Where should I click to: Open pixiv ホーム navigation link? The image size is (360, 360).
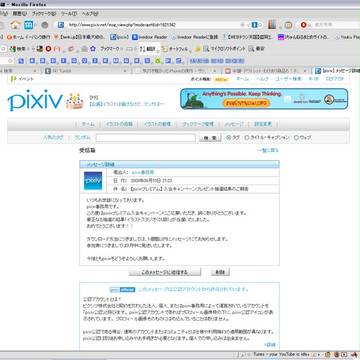pyautogui.click(x=88, y=124)
